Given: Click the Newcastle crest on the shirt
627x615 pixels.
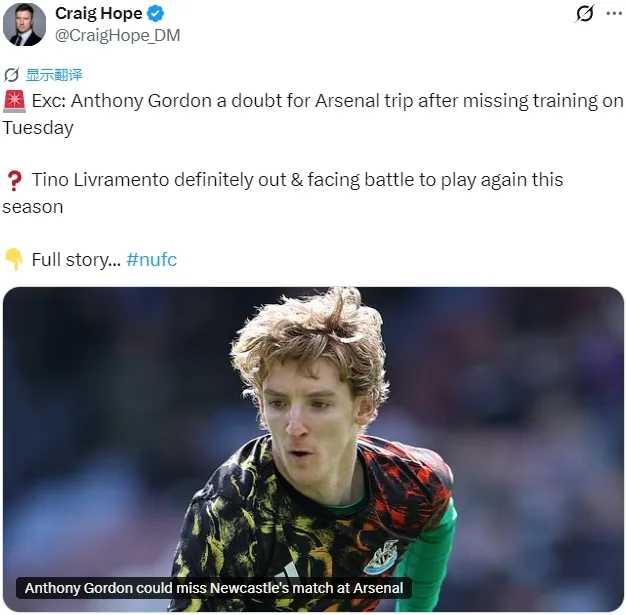Looking at the screenshot, I should 381,556.
